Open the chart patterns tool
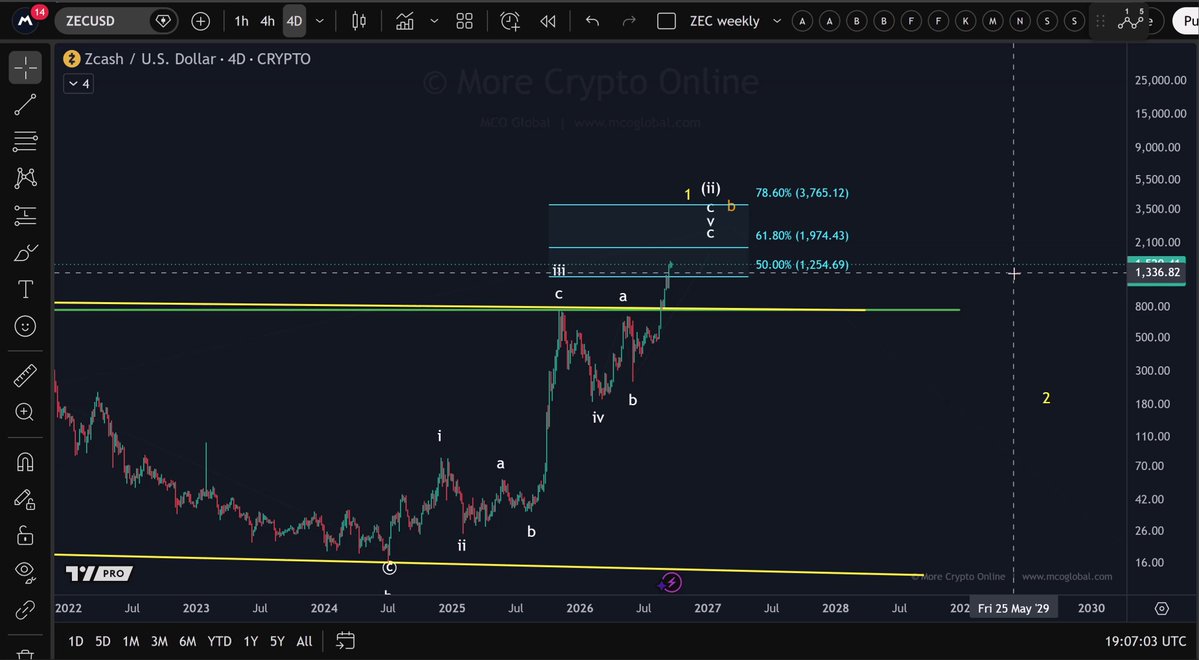This screenshot has height=660, width=1199. click(25, 178)
